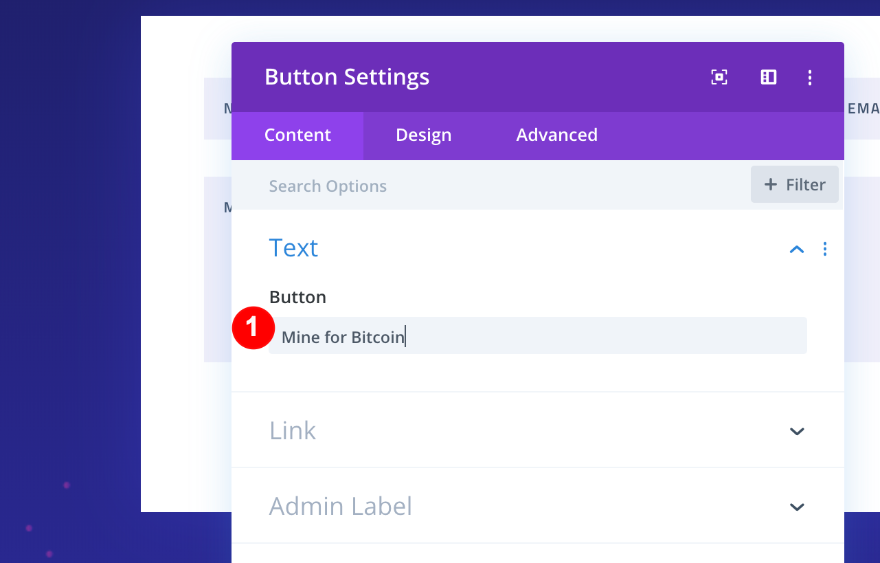Open the Advanced tab

[556, 135]
